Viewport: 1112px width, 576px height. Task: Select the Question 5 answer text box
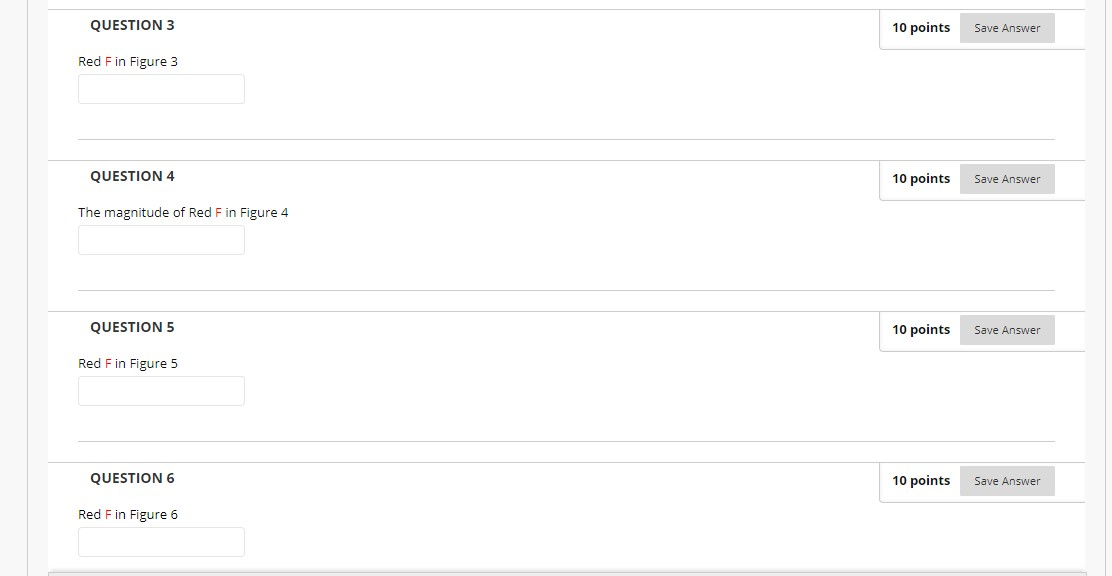tap(162, 392)
